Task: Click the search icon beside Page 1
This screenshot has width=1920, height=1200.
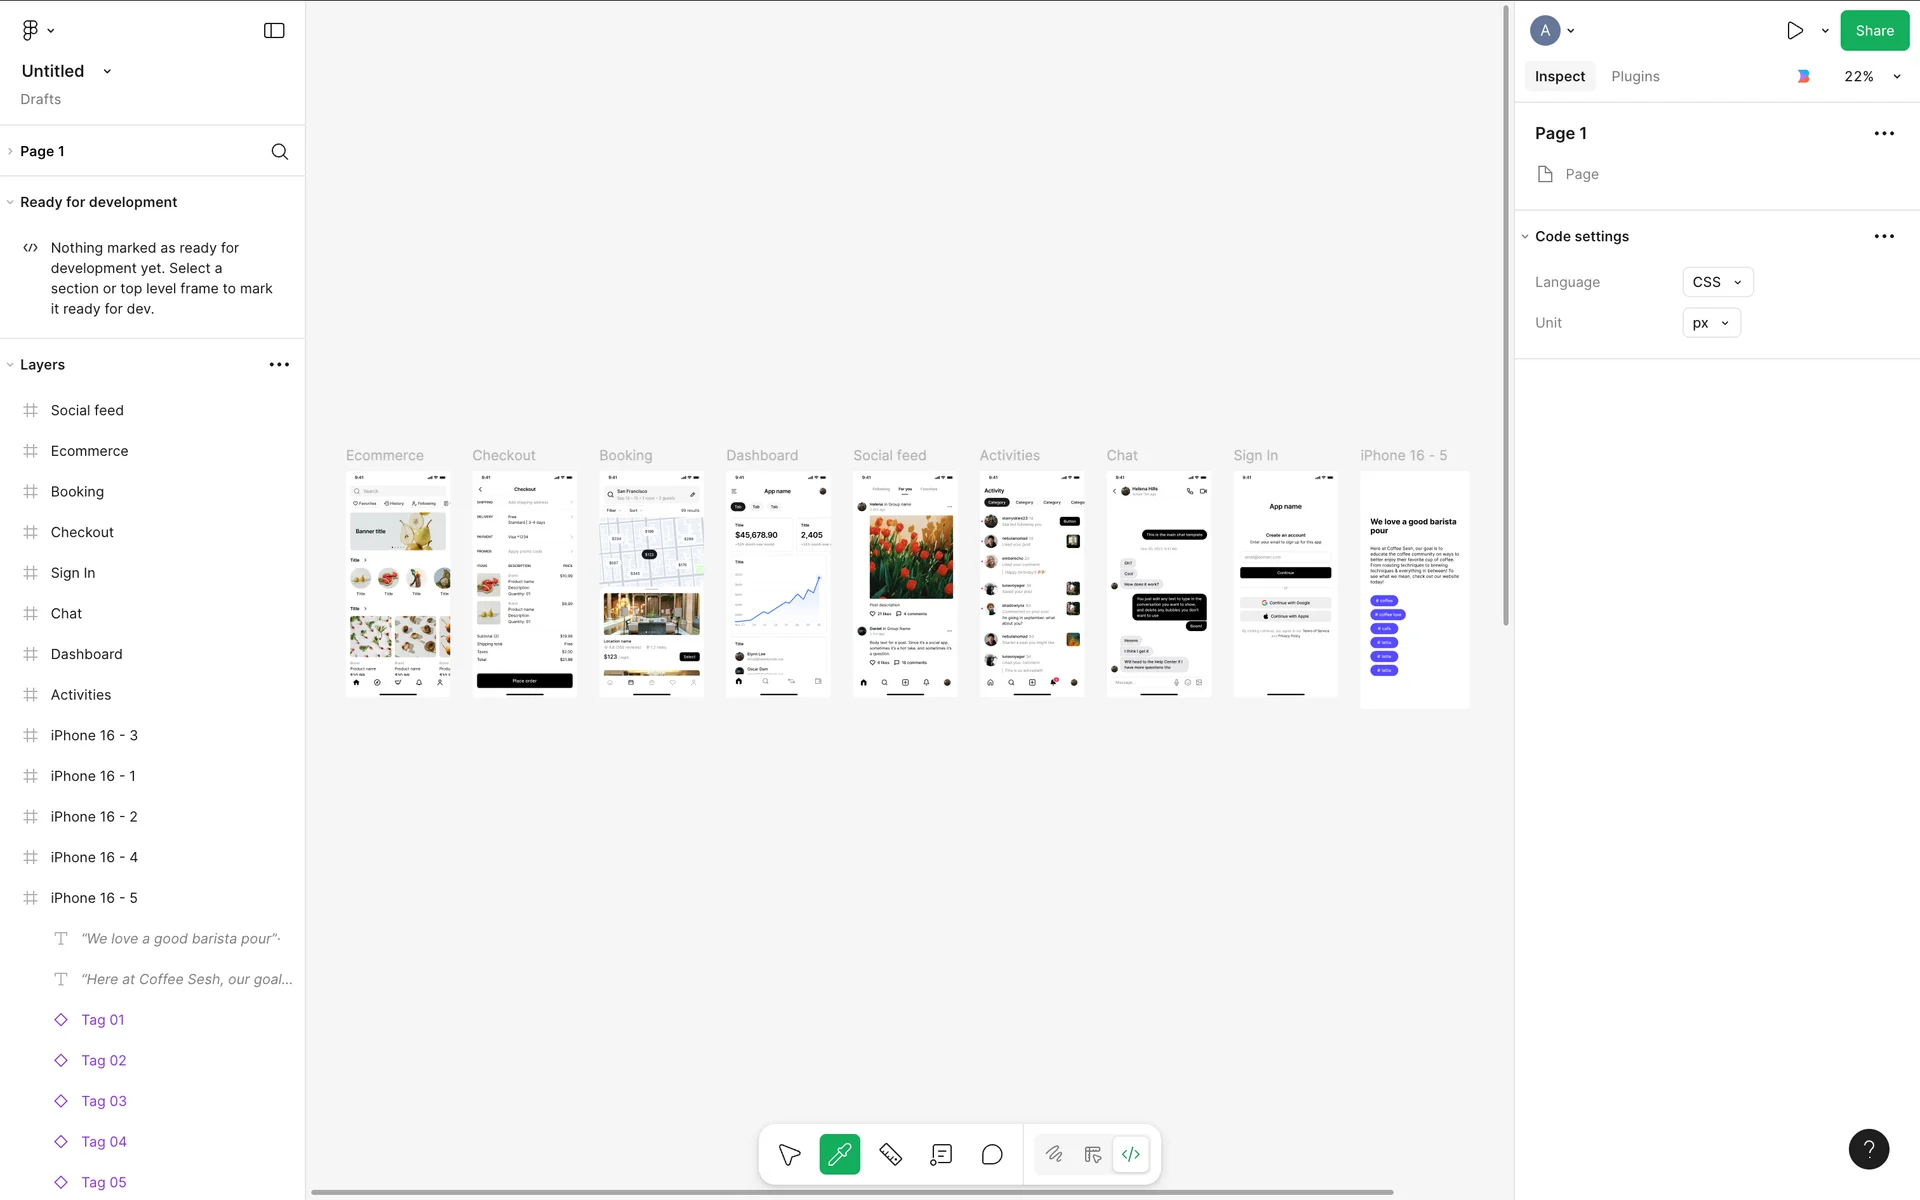Action: (x=280, y=152)
